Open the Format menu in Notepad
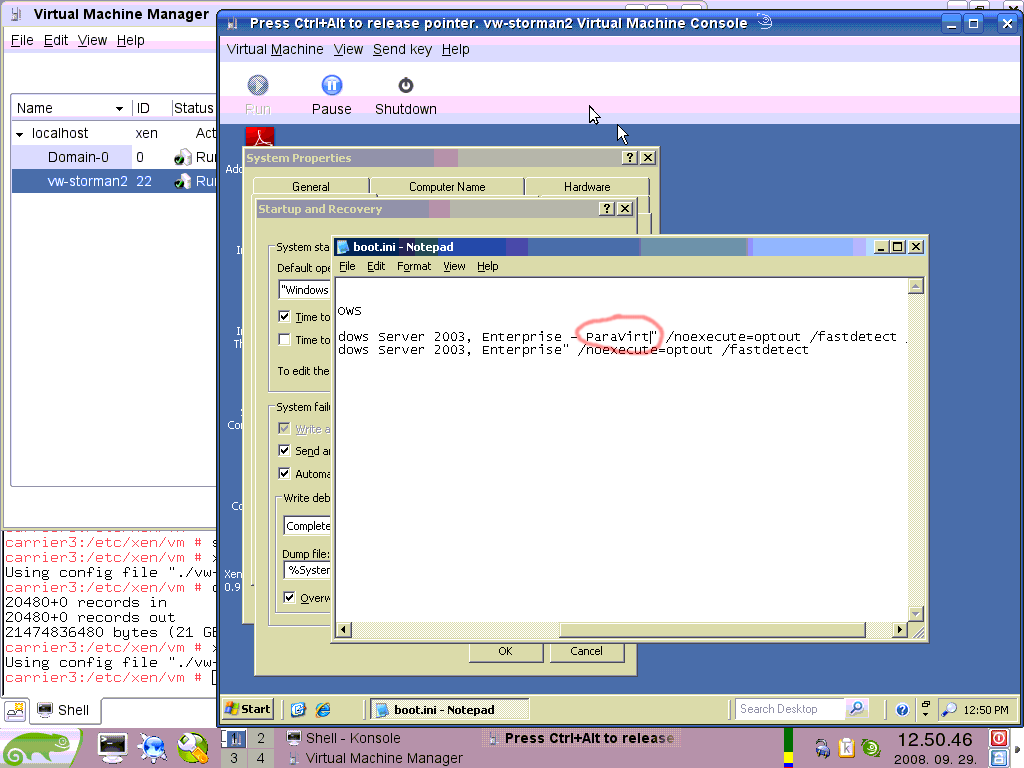 click(x=413, y=266)
